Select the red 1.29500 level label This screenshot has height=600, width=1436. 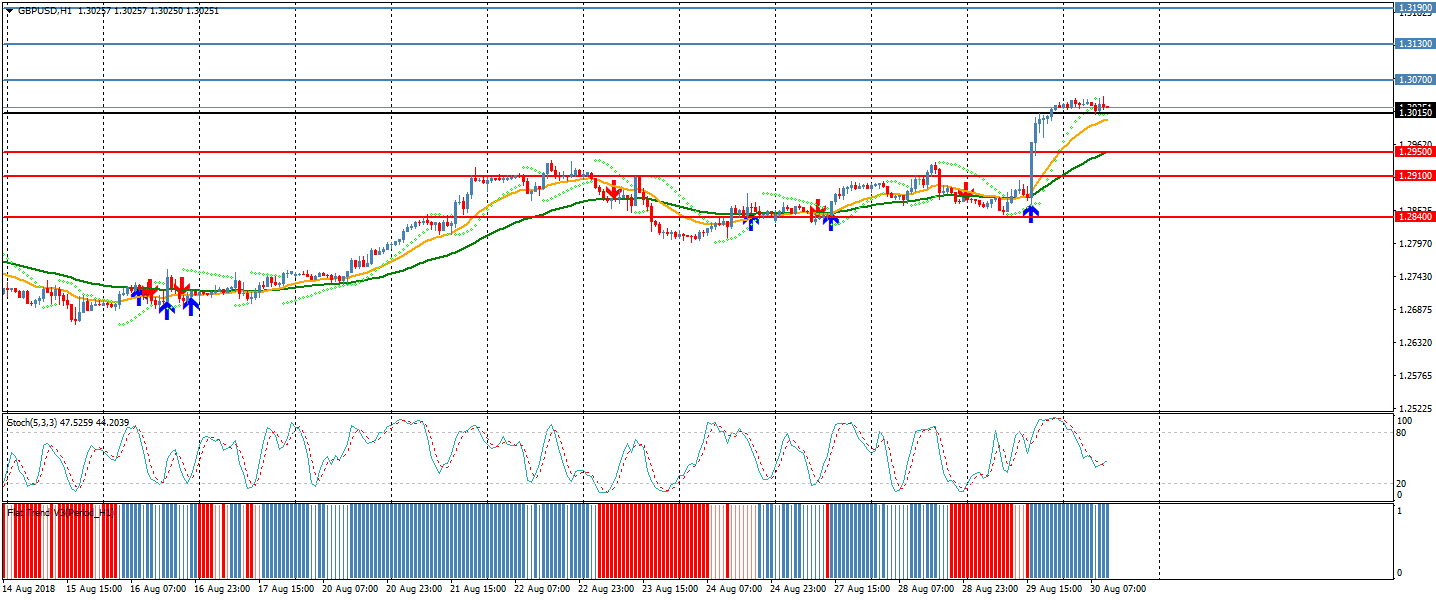point(1415,152)
